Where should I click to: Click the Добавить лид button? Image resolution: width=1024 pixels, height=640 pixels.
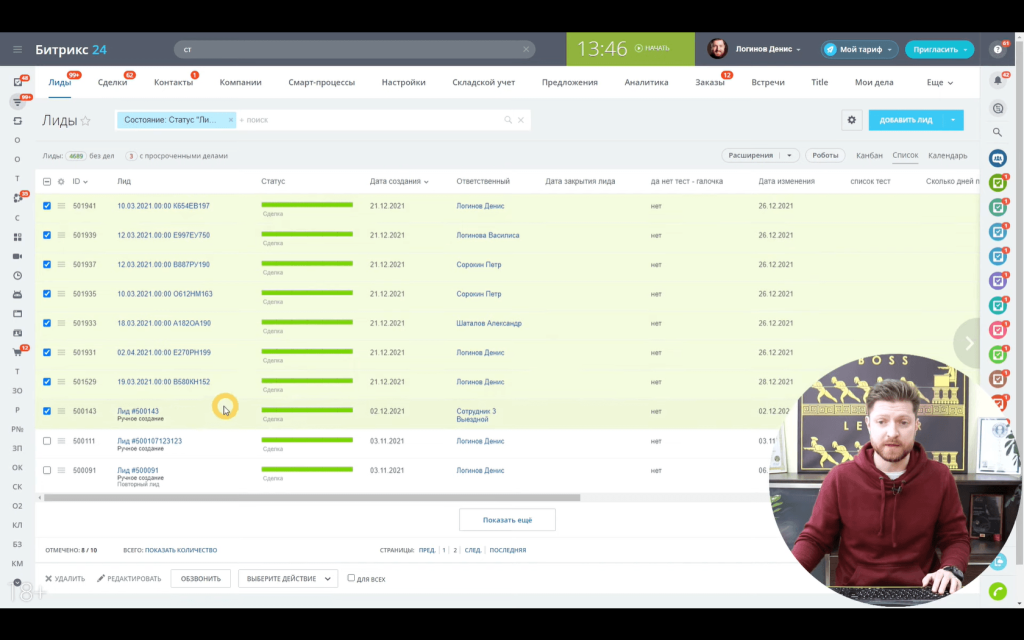[906, 120]
